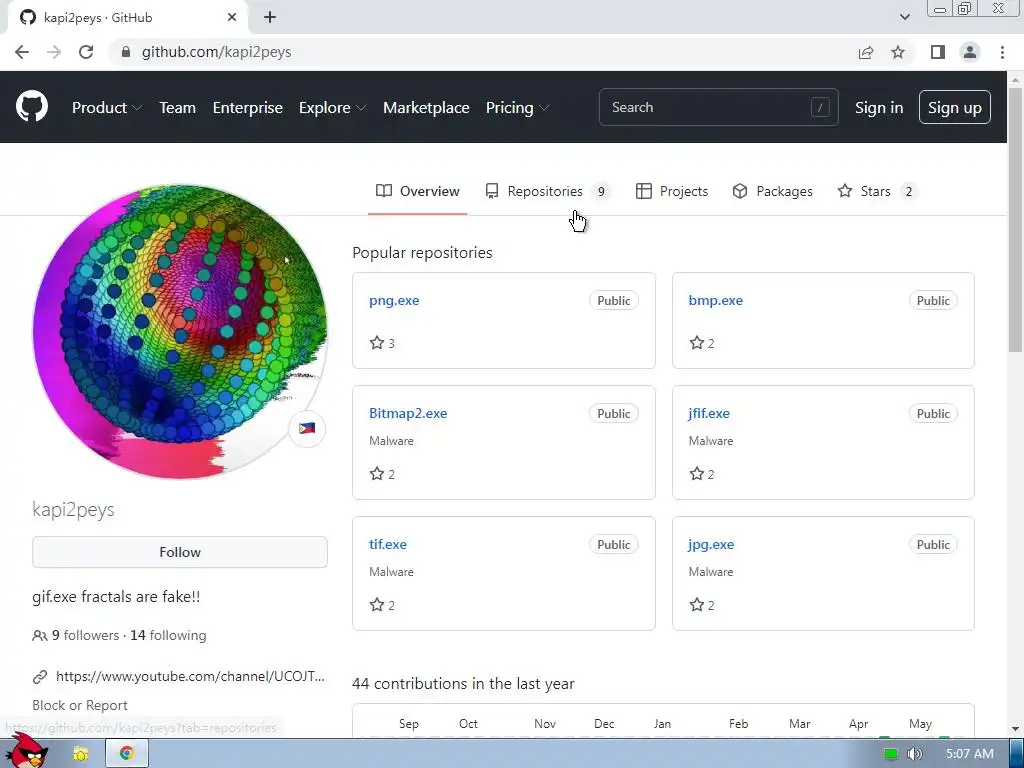Viewport: 1024px width, 768px height.
Task: Click the Show desktop strip
Action: pos(1017,753)
